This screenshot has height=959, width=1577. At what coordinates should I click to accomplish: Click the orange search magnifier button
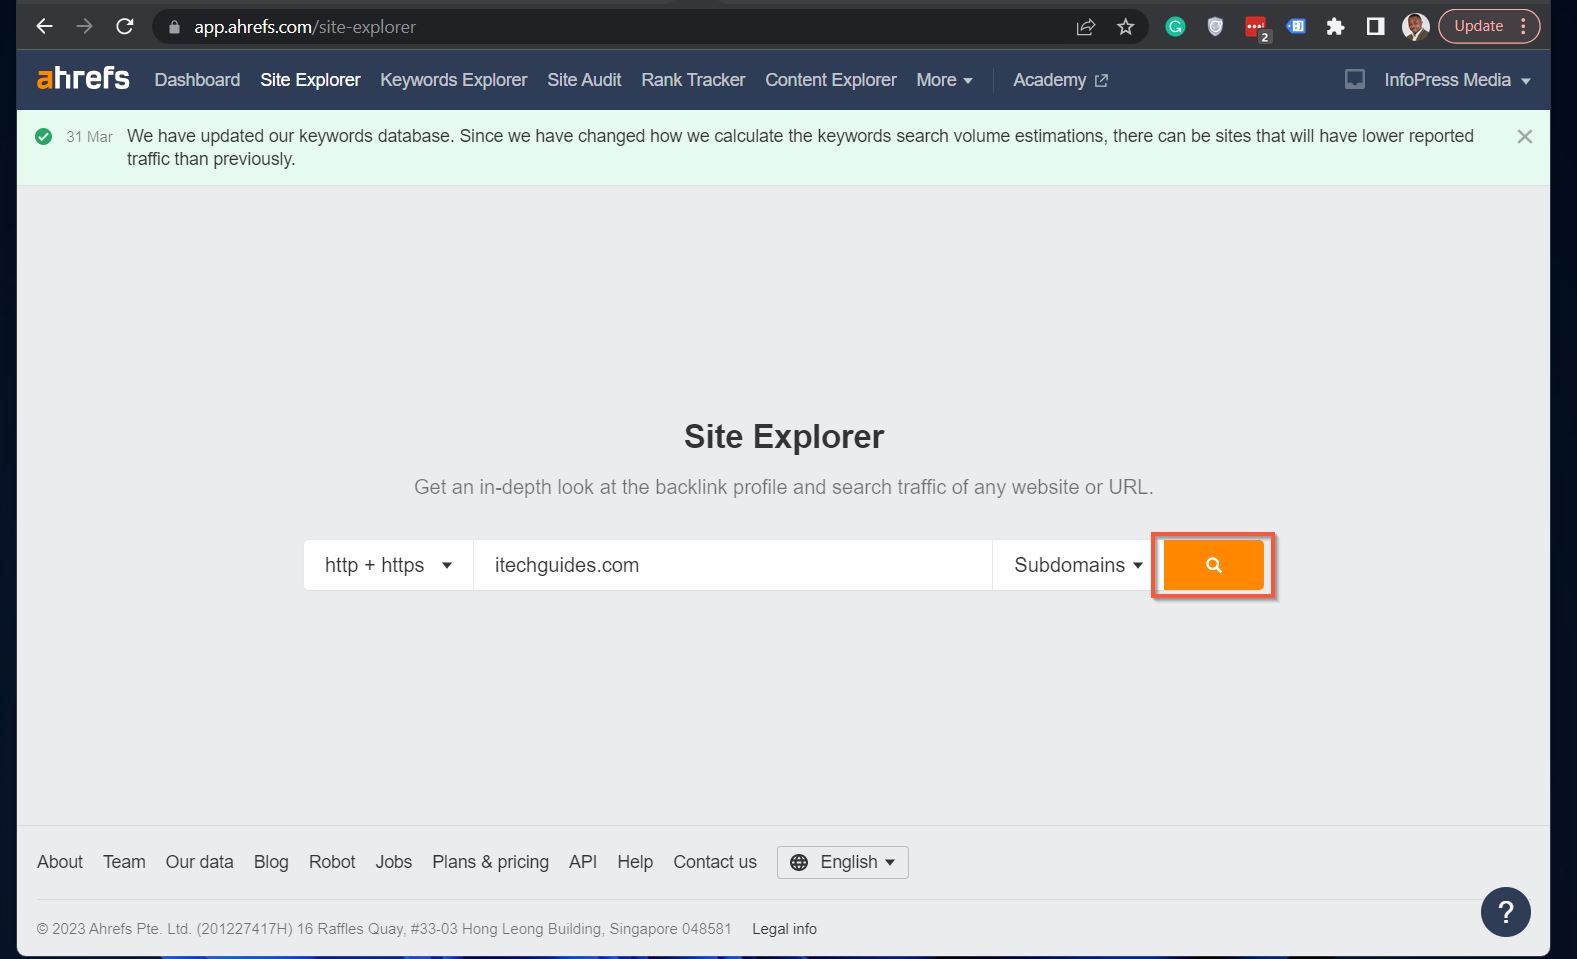(1213, 565)
